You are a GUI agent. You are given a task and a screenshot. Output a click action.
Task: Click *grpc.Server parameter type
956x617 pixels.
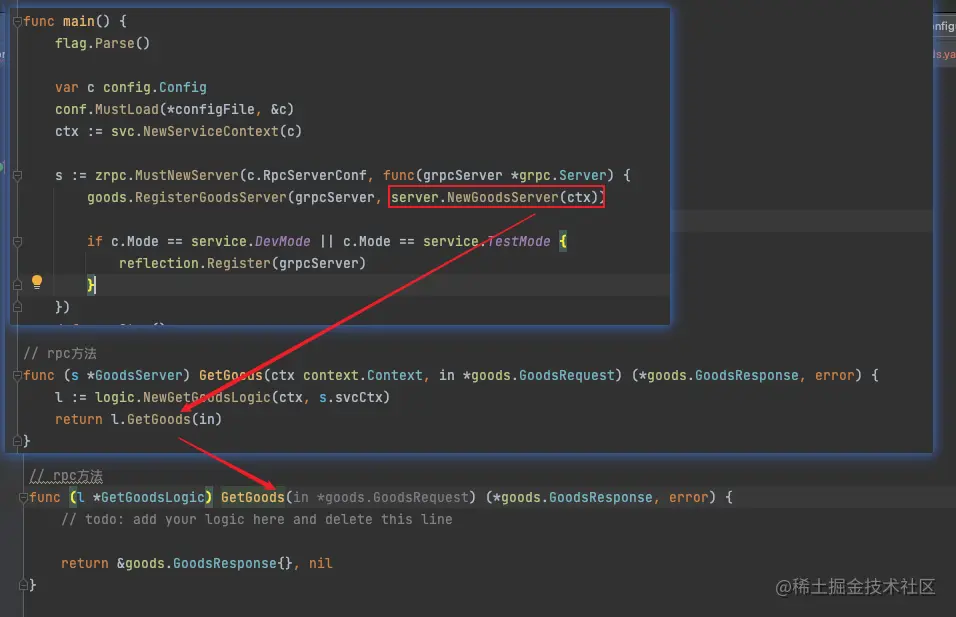pyautogui.click(x=559, y=176)
